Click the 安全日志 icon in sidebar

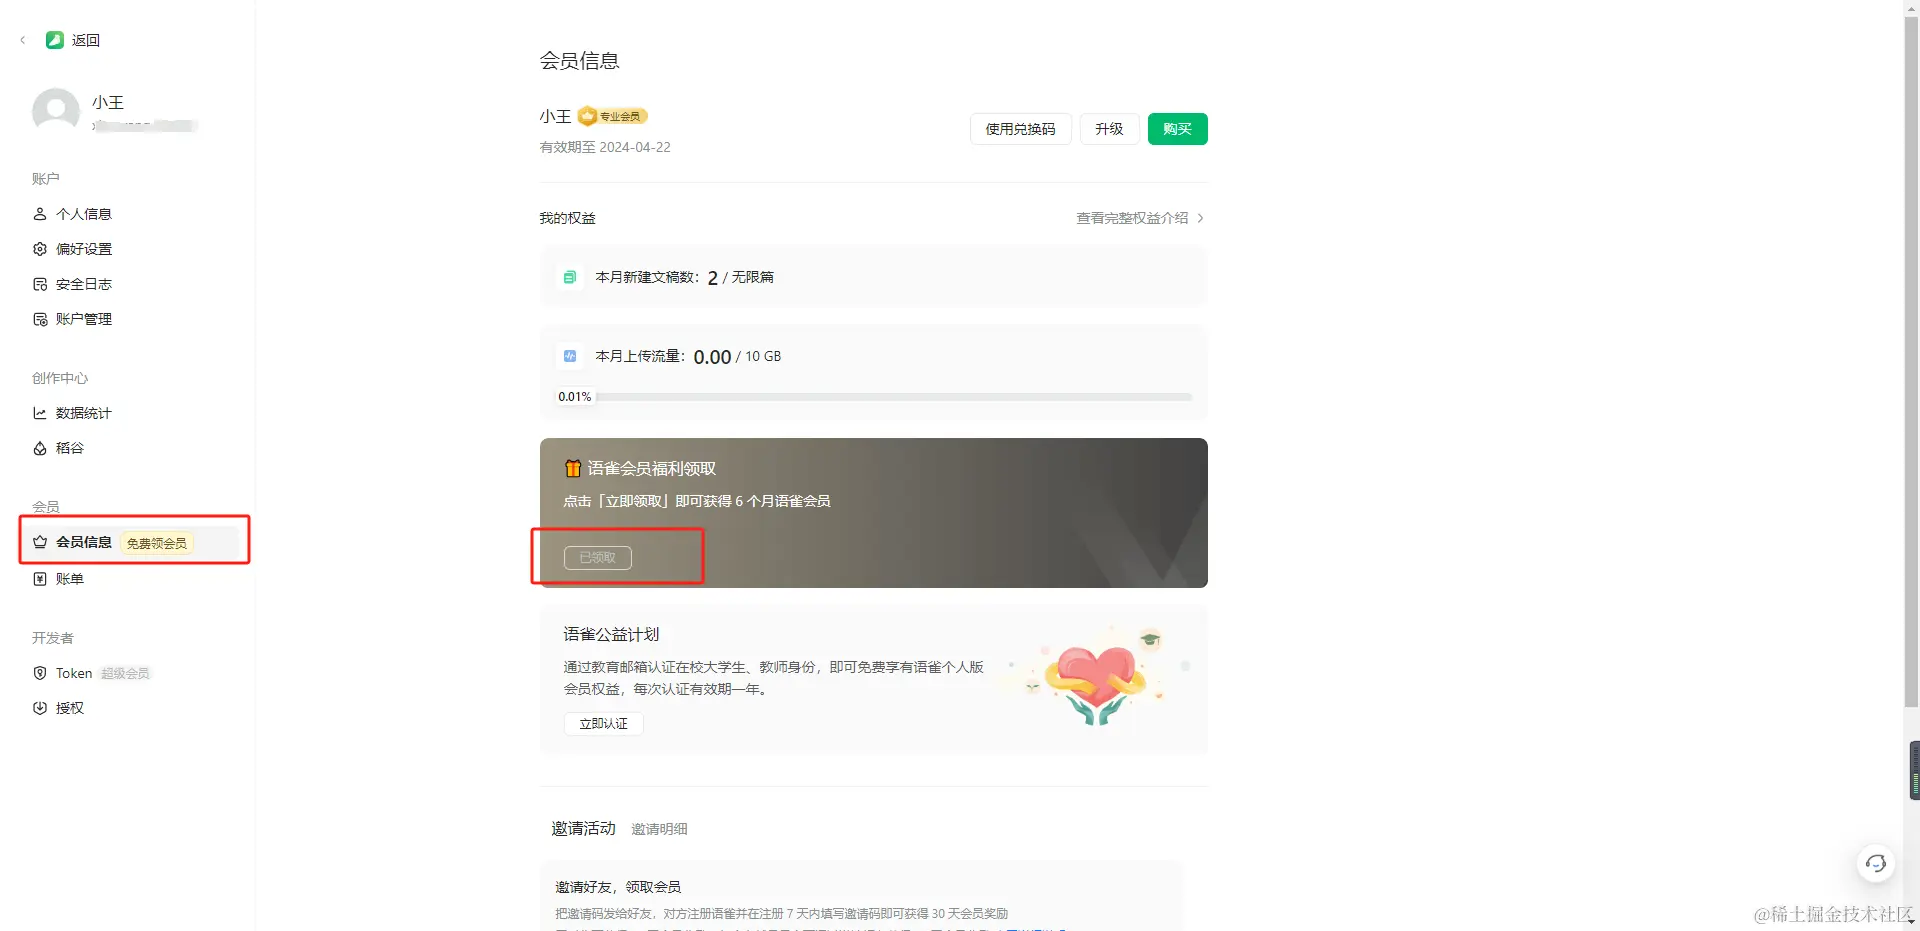click(40, 284)
